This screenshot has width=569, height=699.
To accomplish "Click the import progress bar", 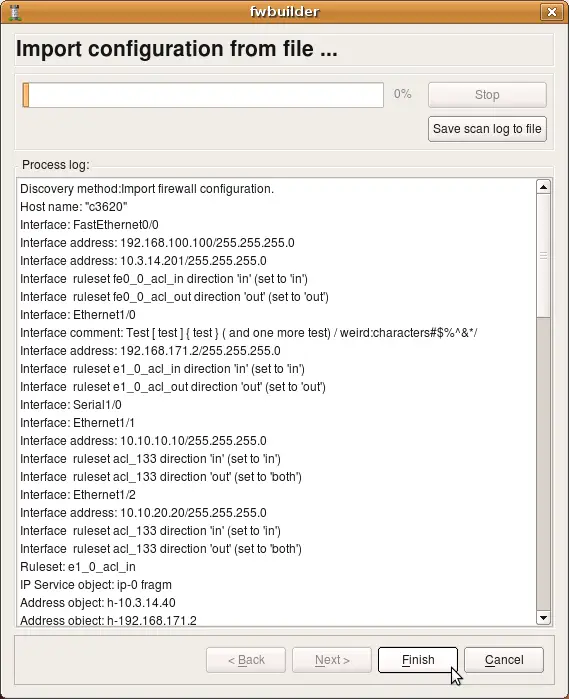I will click(x=203, y=95).
